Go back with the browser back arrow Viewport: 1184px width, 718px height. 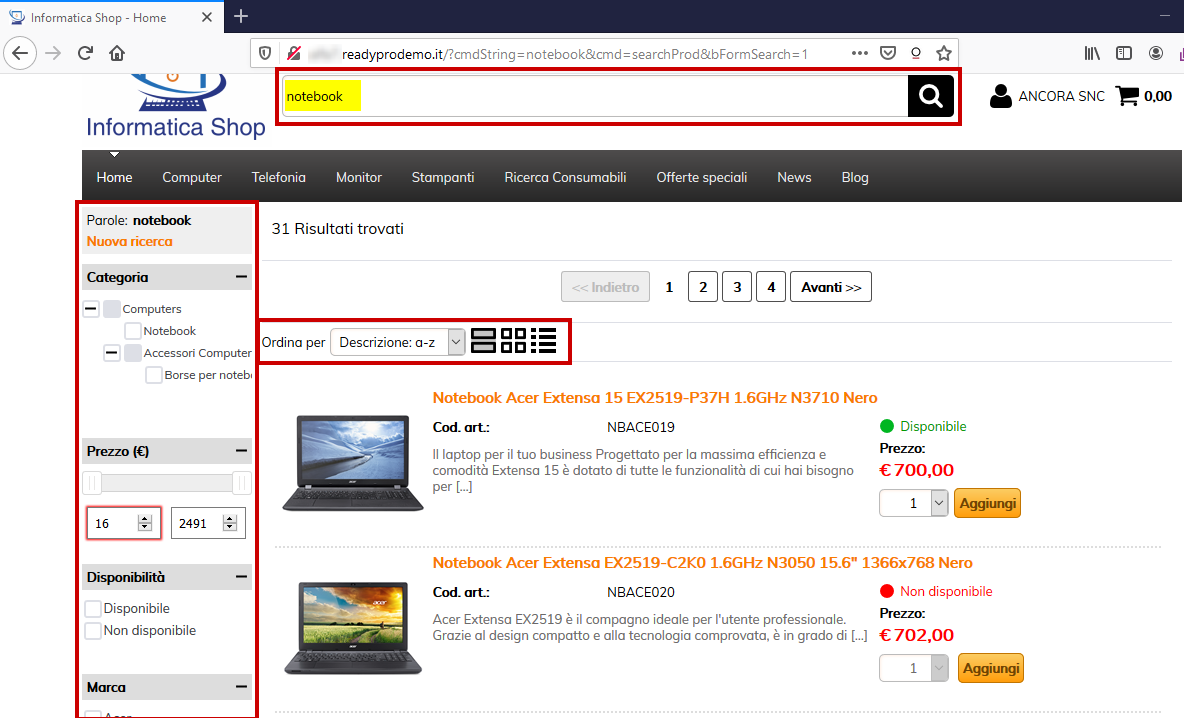click(20, 53)
